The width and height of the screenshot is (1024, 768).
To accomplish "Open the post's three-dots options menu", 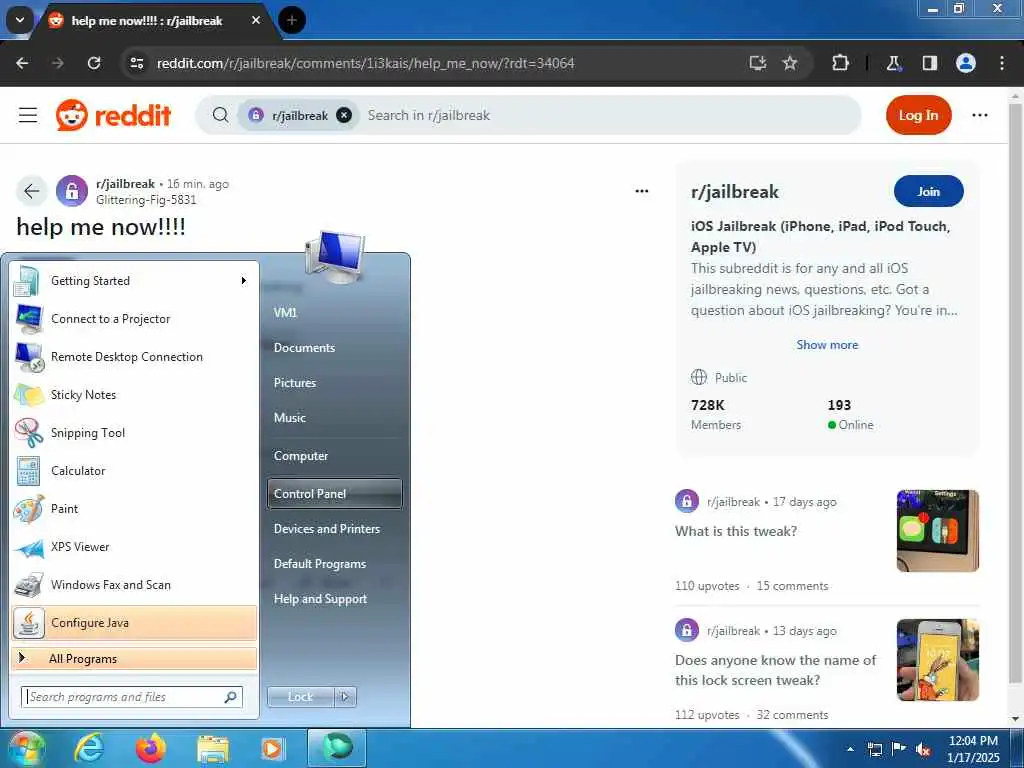I will 642,191.
